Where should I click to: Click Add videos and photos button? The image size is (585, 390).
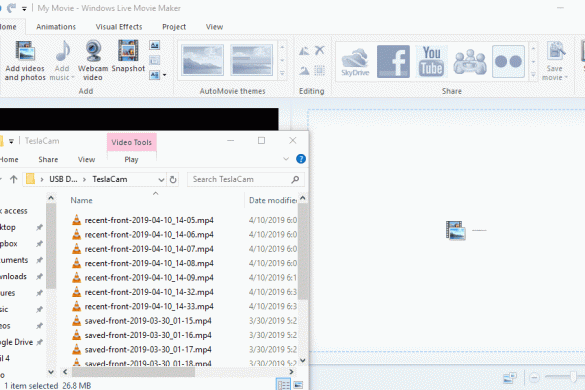[x=25, y=60]
